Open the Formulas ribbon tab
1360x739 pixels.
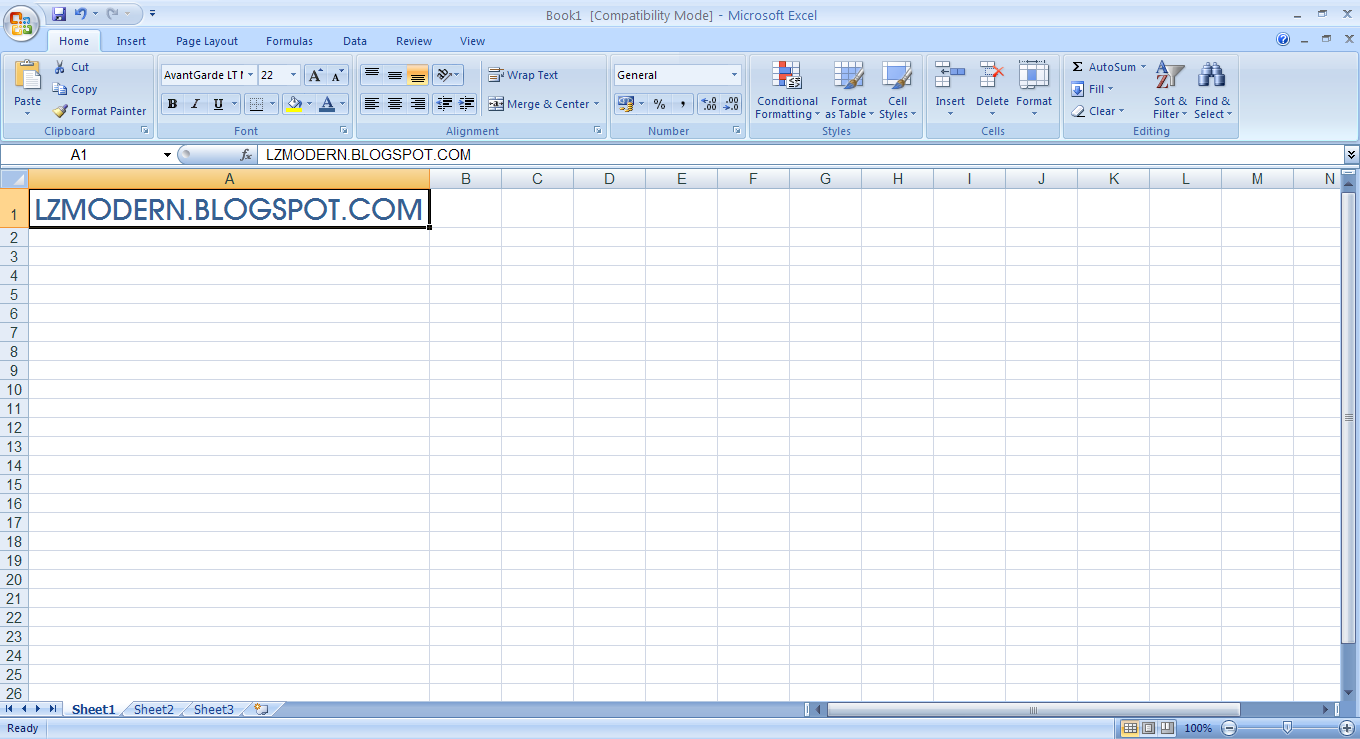click(x=289, y=41)
